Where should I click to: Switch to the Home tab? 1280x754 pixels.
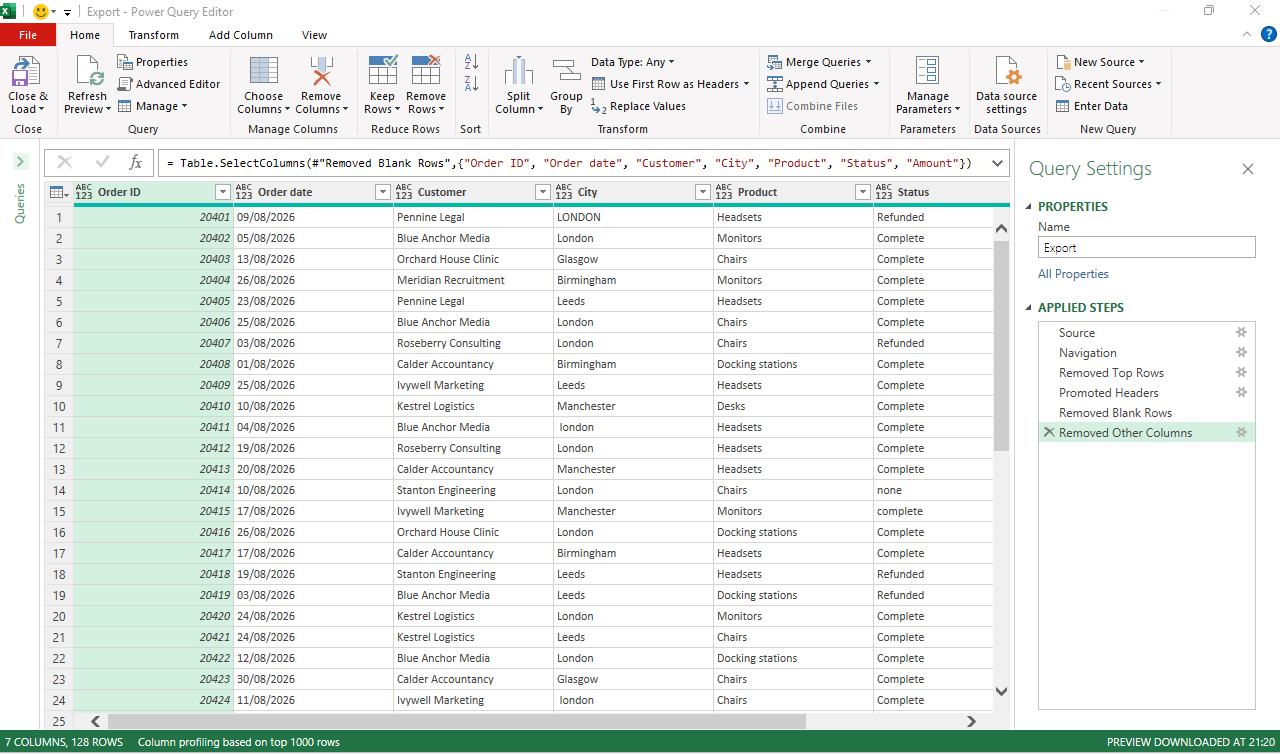(x=85, y=35)
